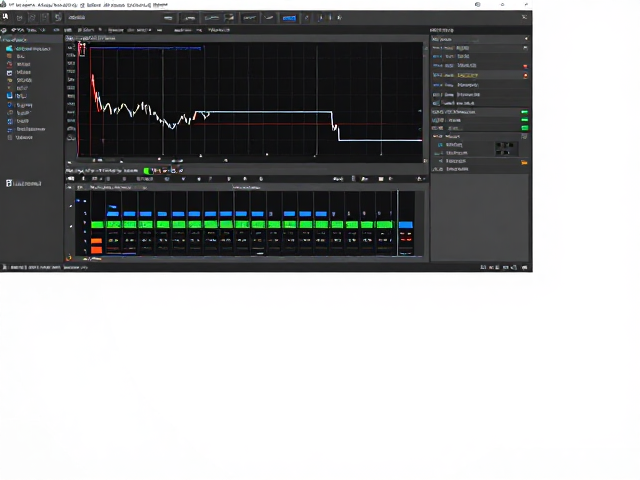Click the teal icon heading the left sidebar list

point(9,49)
